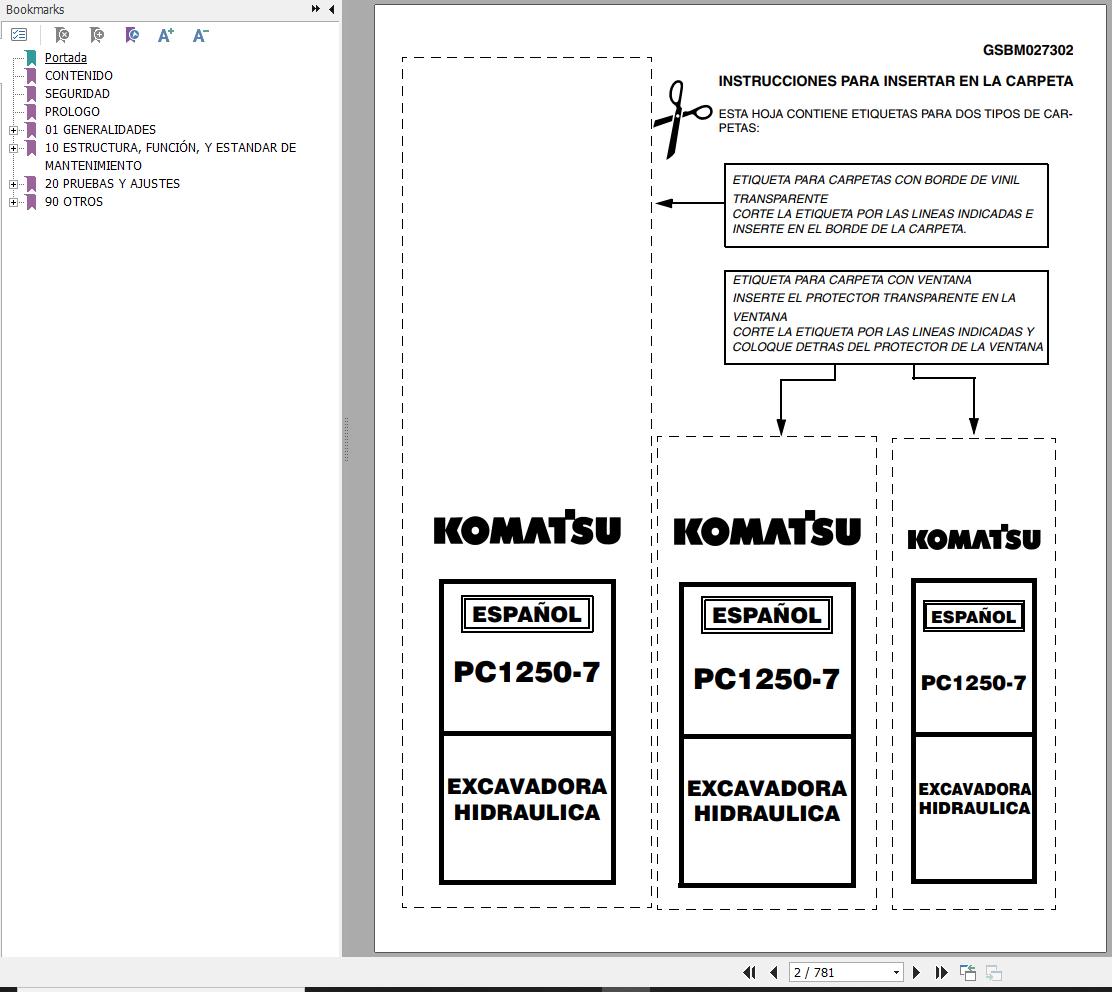Click the INSTRUCCIONES PARA INSERTAR EN LA CARPETA heading
Image resolution: width=1112 pixels, height=992 pixels.
(896, 81)
